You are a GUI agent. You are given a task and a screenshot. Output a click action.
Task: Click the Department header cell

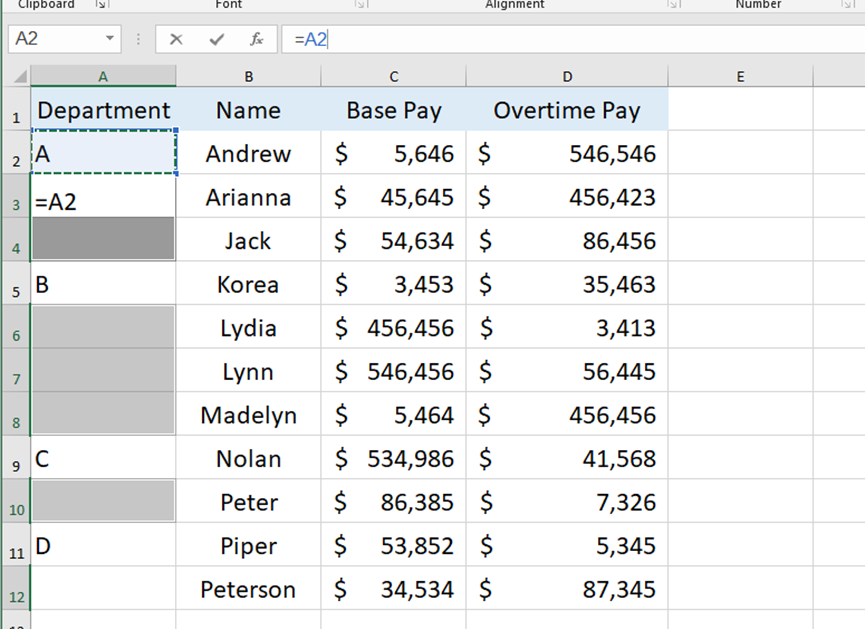pos(104,109)
